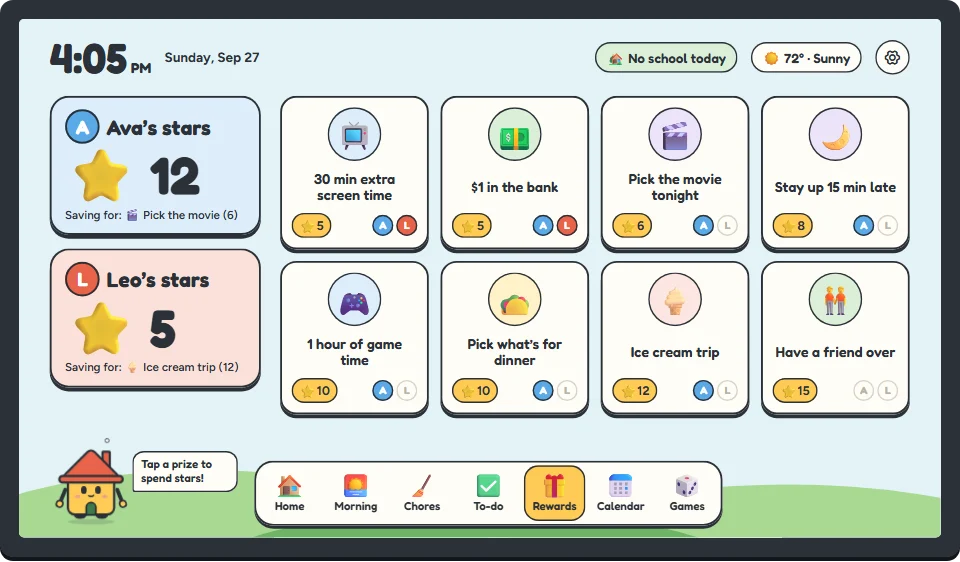Click the Have a friend over title
This screenshot has height=562, width=960.
pyautogui.click(x=835, y=353)
